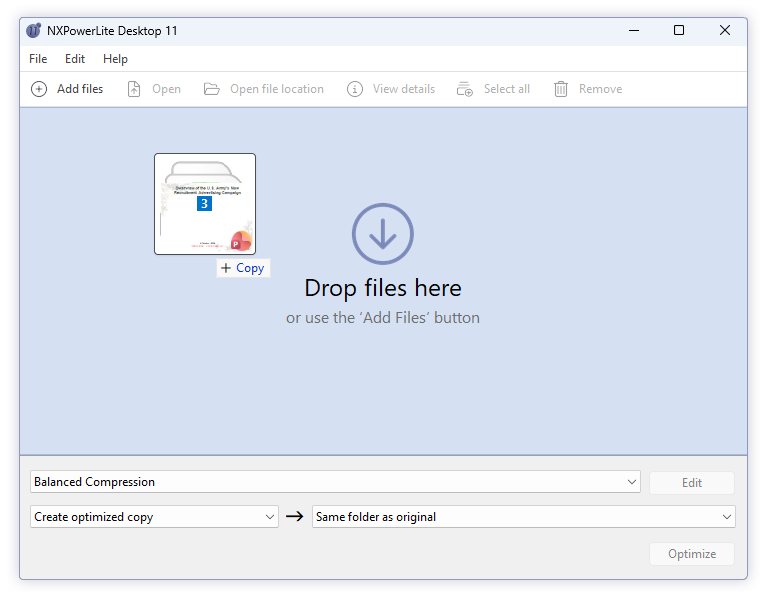Viewport: 762px width, 596px height.
Task: Open the Edit menu
Action: coord(75,59)
